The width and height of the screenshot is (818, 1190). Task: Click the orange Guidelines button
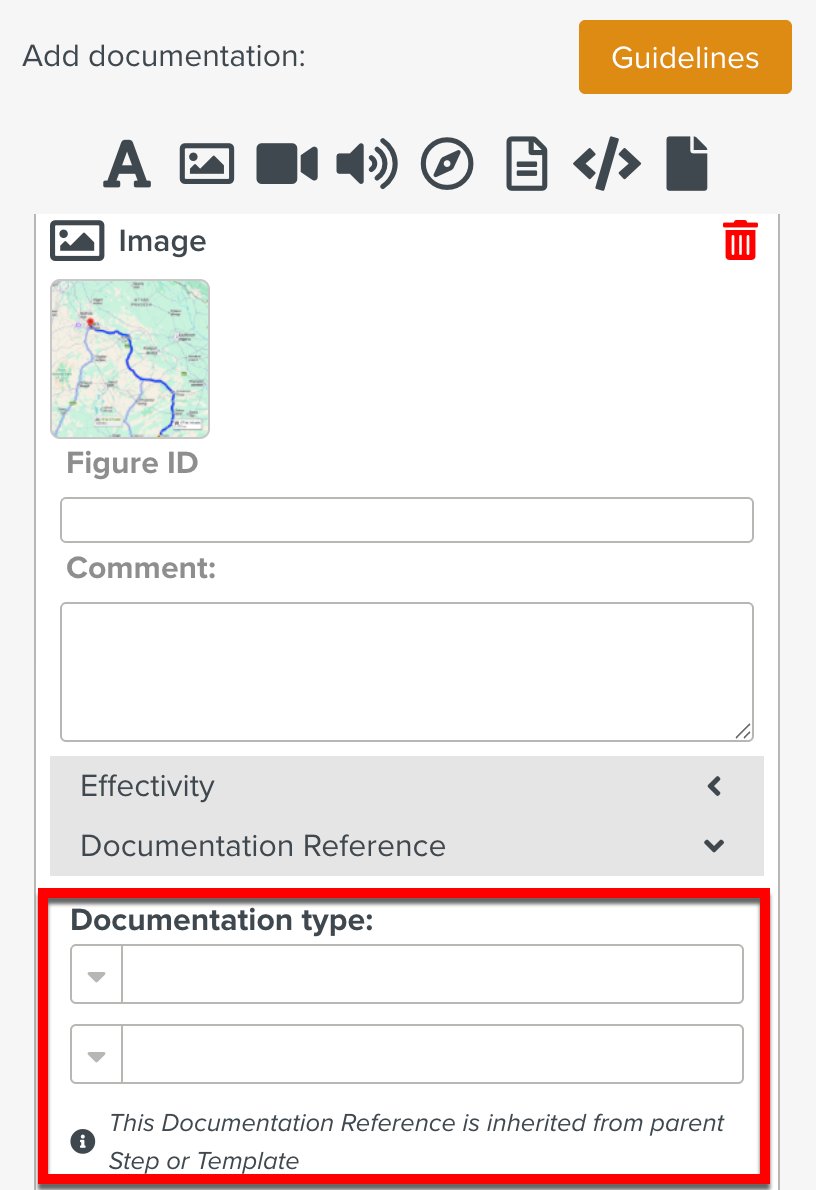point(685,57)
